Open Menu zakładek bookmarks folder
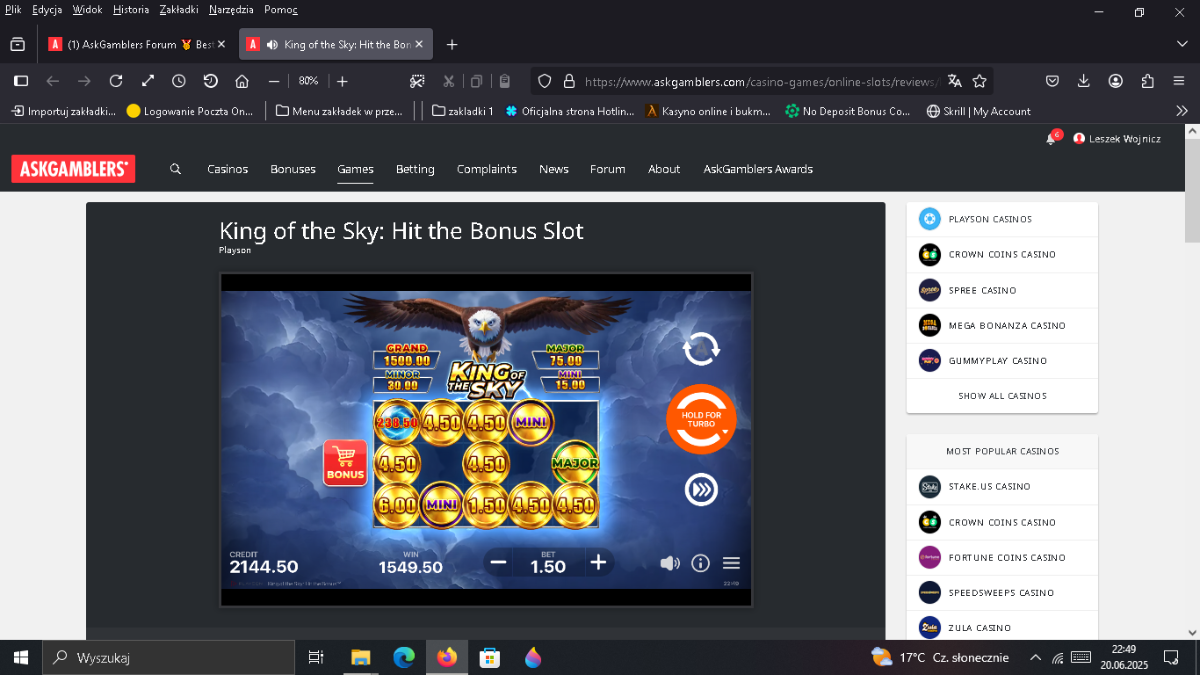Viewport: 1200px width, 675px height. click(339, 111)
